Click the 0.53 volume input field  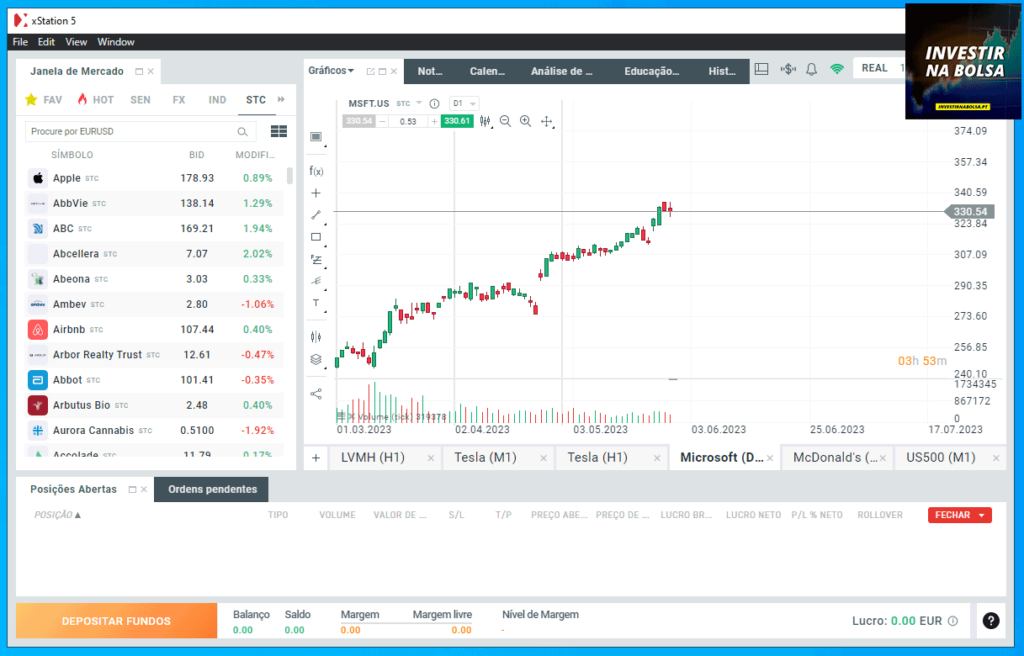tap(408, 121)
